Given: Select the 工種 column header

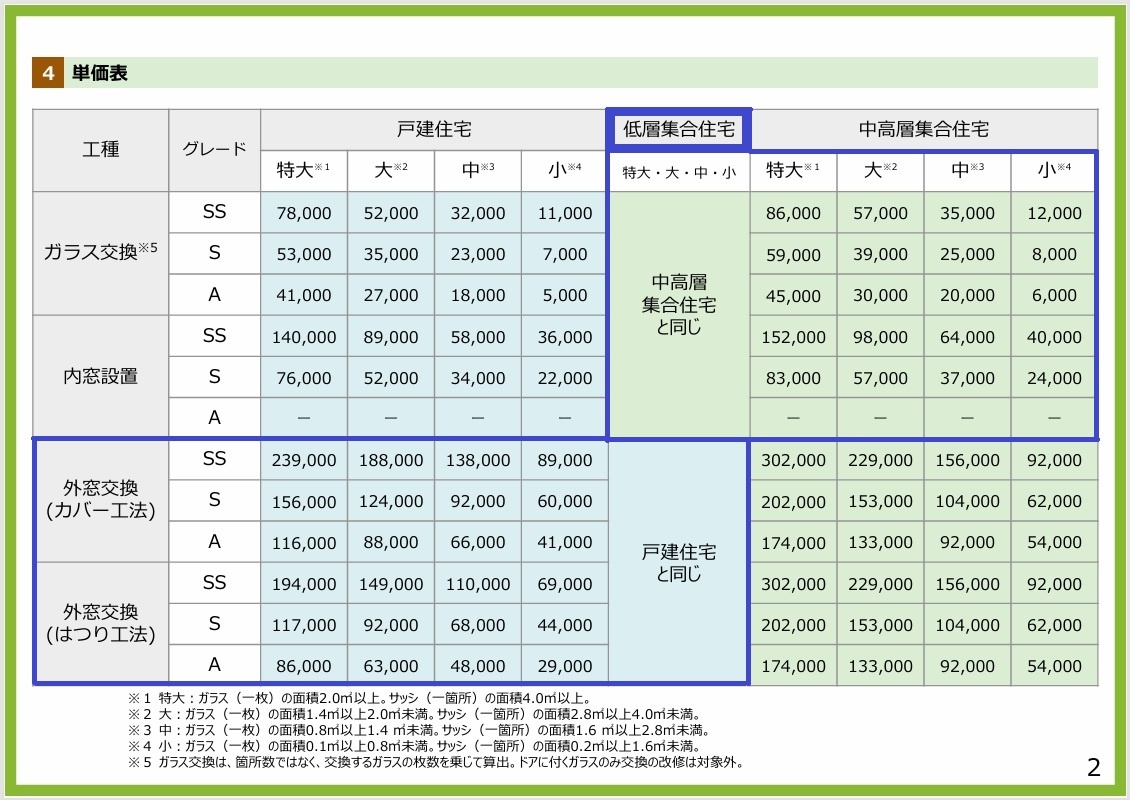Looking at the screenshot, I should tap(101, 150).
